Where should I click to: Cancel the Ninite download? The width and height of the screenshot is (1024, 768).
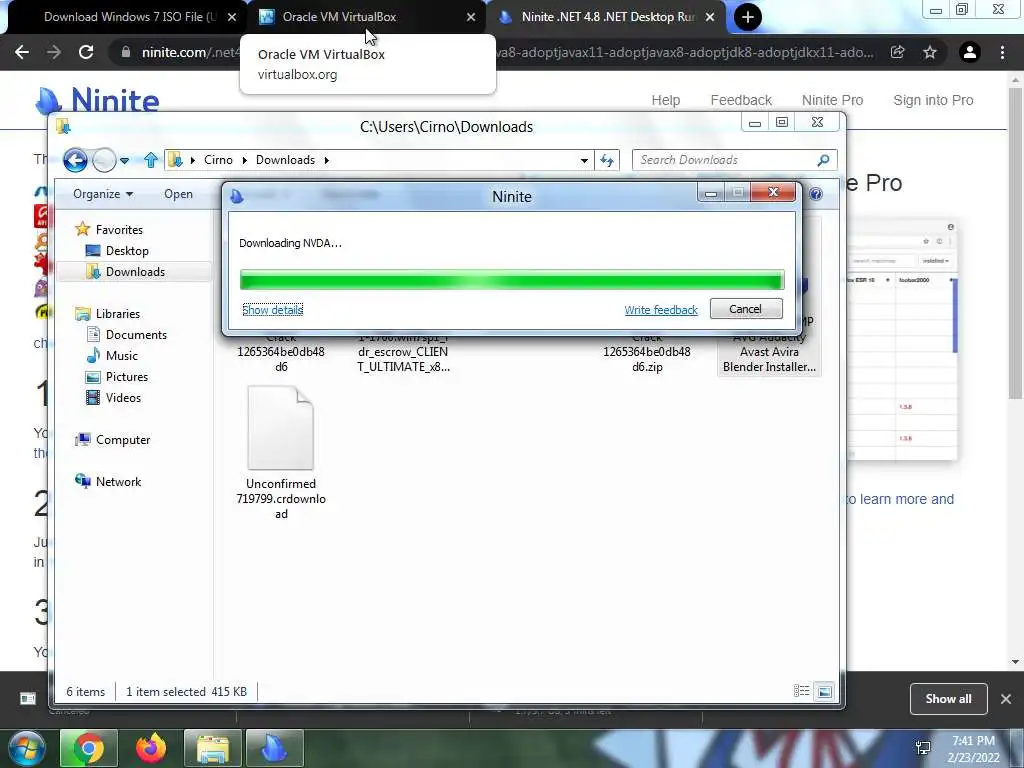pyautogui.click(x=746, y=309)
